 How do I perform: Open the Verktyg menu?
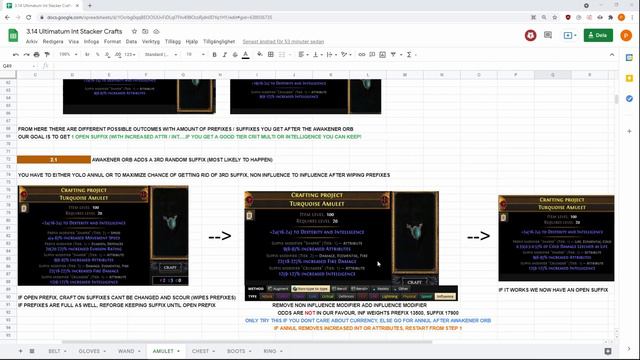151,42
